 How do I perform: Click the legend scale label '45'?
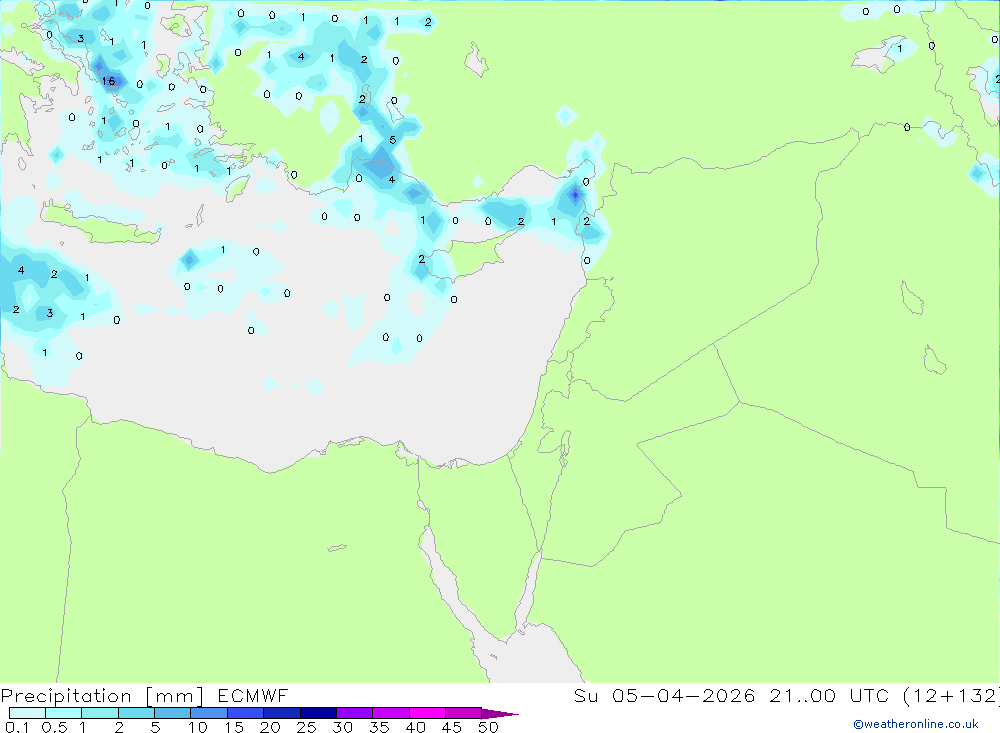tap(452, 727)
